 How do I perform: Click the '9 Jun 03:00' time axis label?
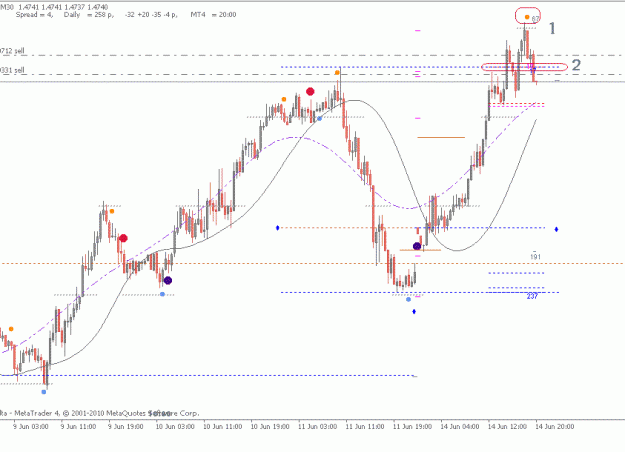pyautogui.click(x=31, y=426)
